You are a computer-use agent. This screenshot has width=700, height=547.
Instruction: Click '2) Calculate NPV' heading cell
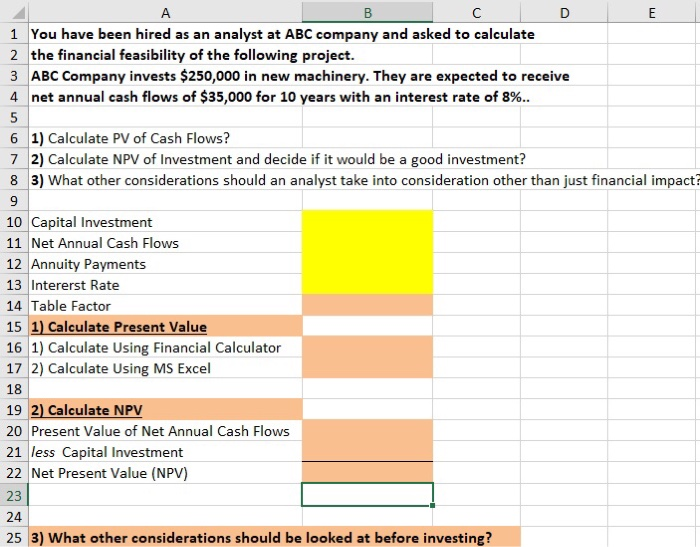tap(166, 410)
